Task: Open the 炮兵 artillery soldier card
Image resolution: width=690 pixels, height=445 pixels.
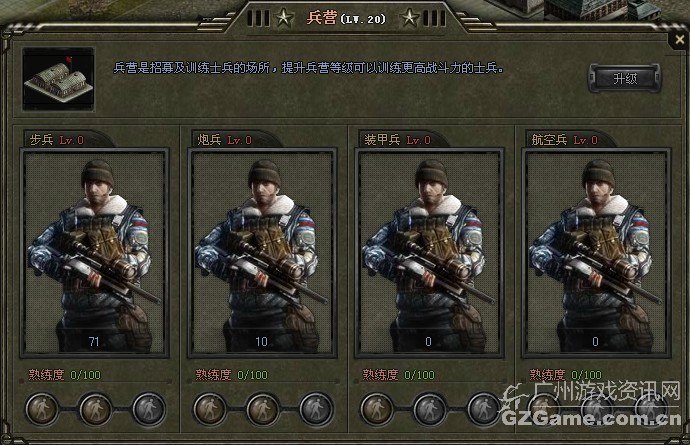Action: pos(262,253)
